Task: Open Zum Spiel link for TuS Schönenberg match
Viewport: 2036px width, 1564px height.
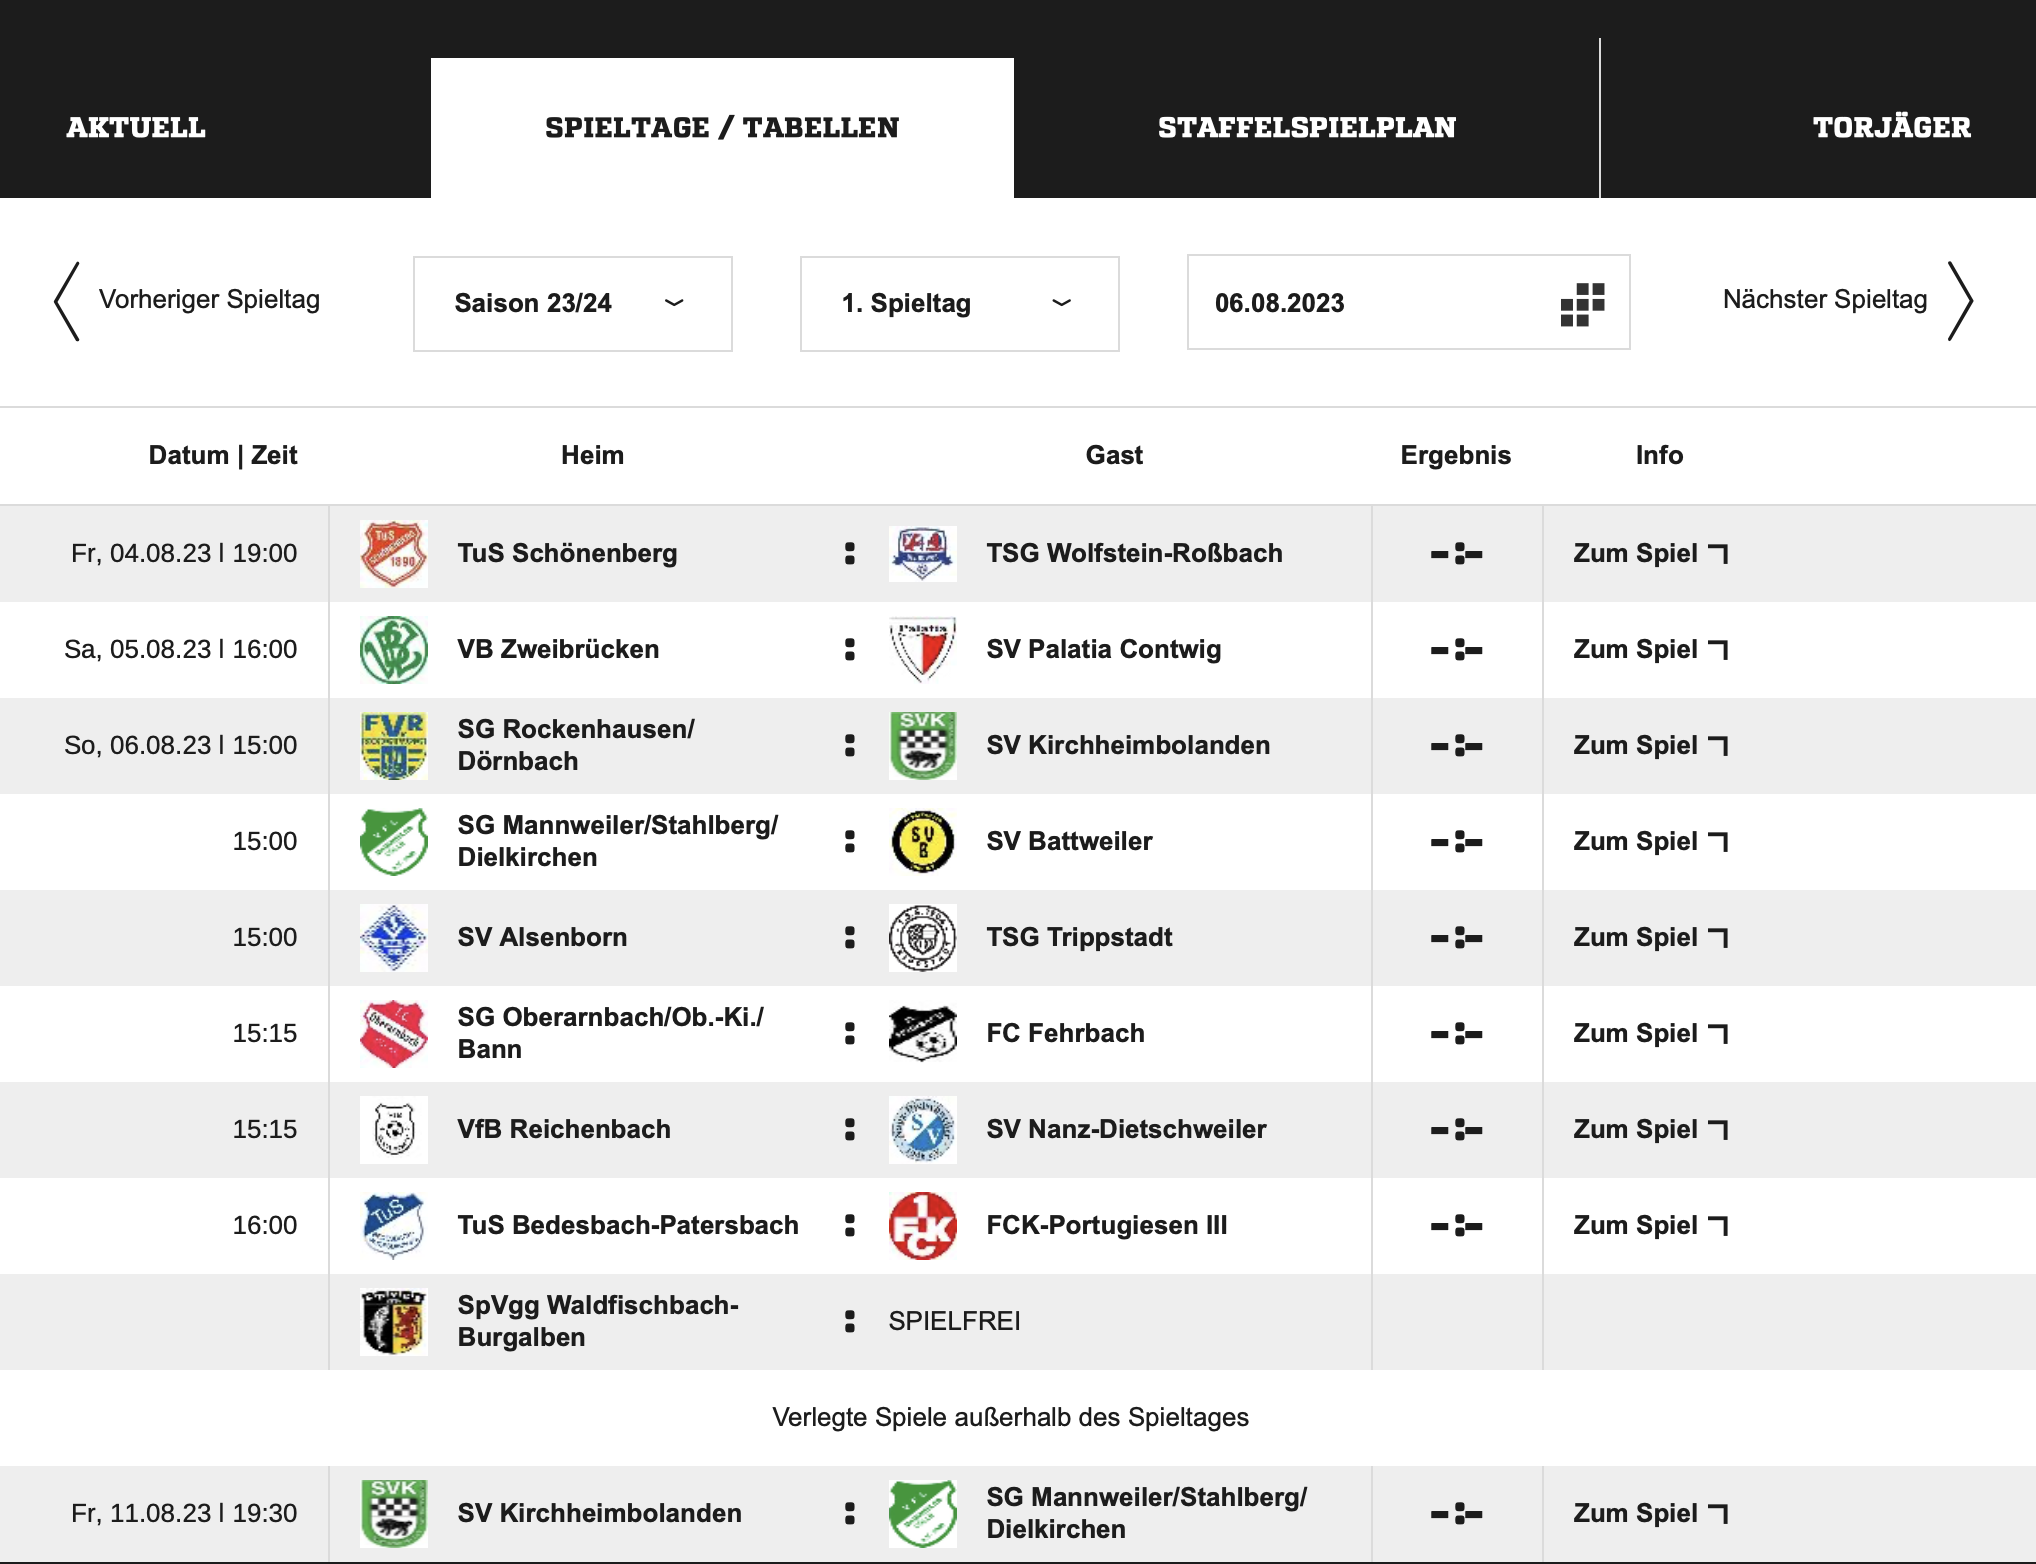Action: point(1650,553)
